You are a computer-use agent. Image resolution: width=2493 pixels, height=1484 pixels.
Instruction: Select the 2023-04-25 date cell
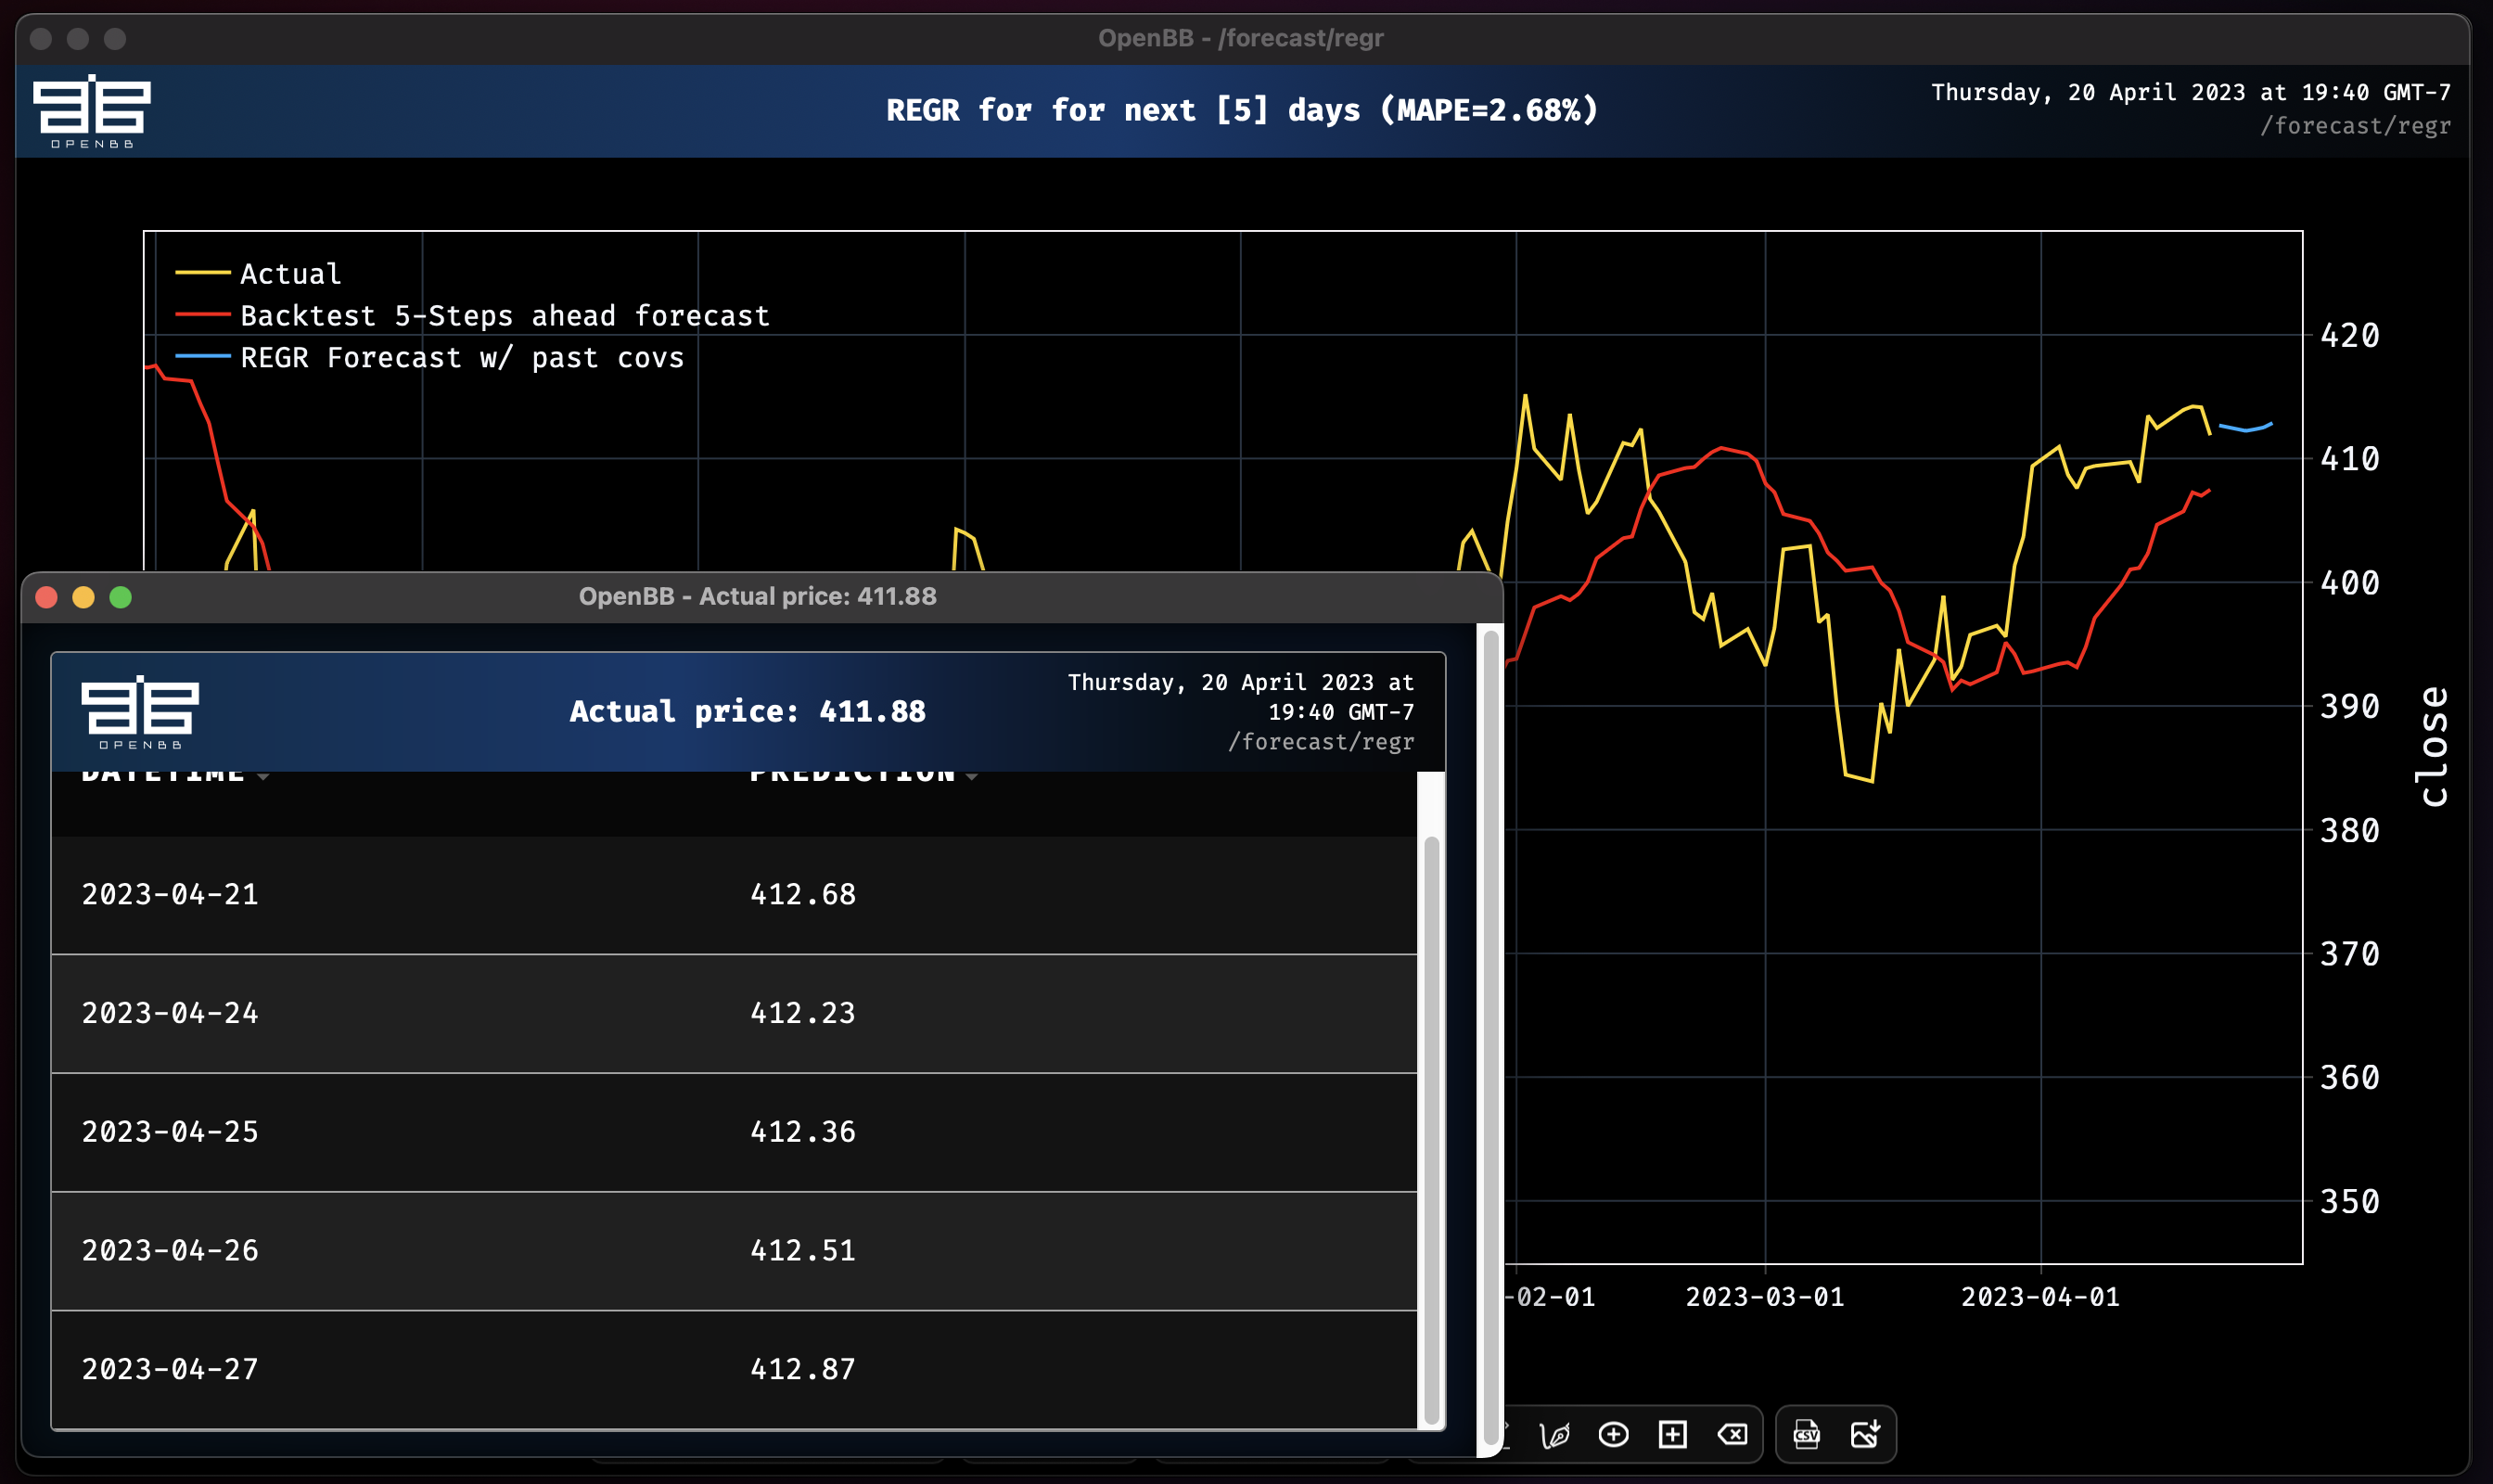tap(170, 1132)
